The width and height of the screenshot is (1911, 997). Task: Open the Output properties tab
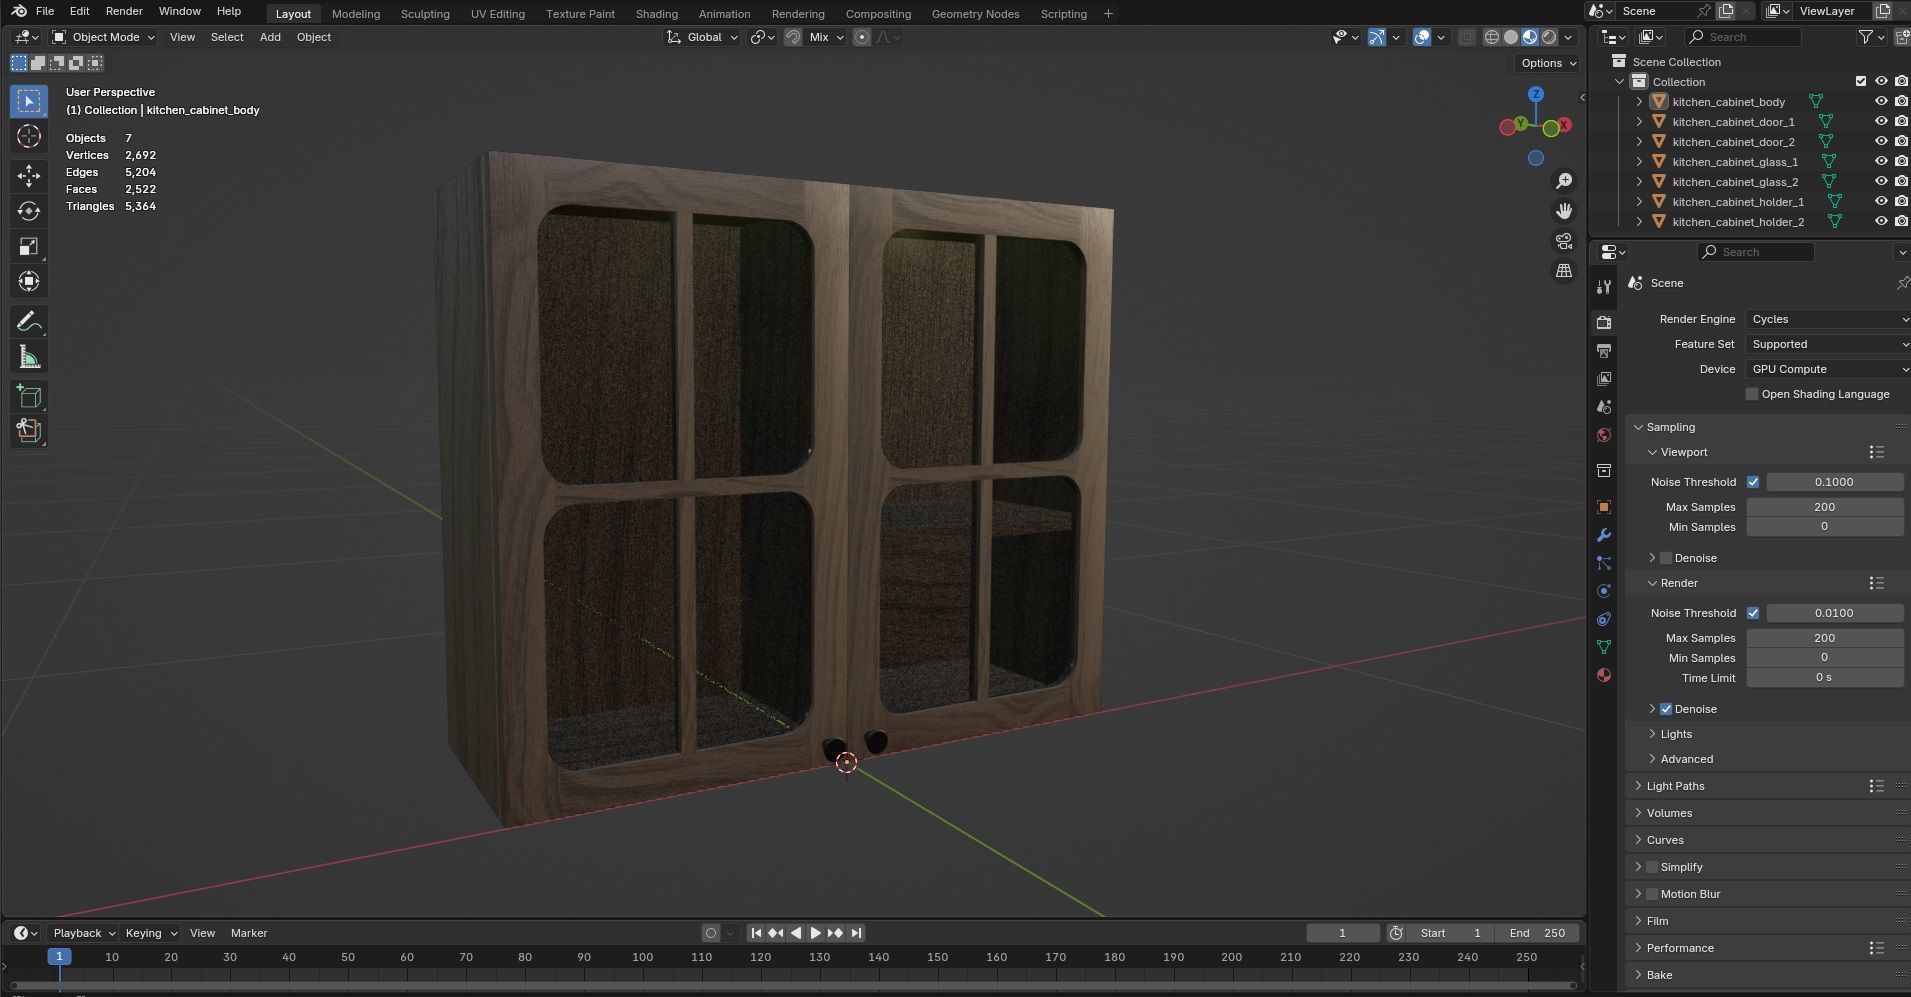tap(1604, 351)
